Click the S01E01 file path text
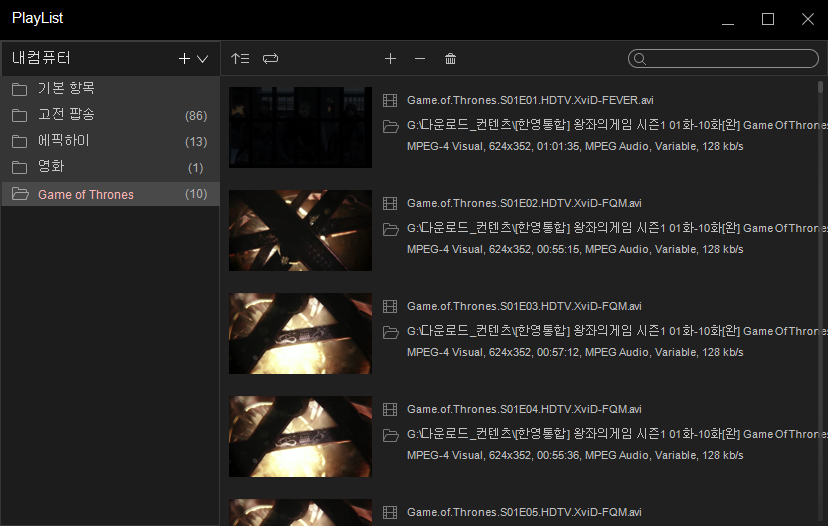 (617, 125)
